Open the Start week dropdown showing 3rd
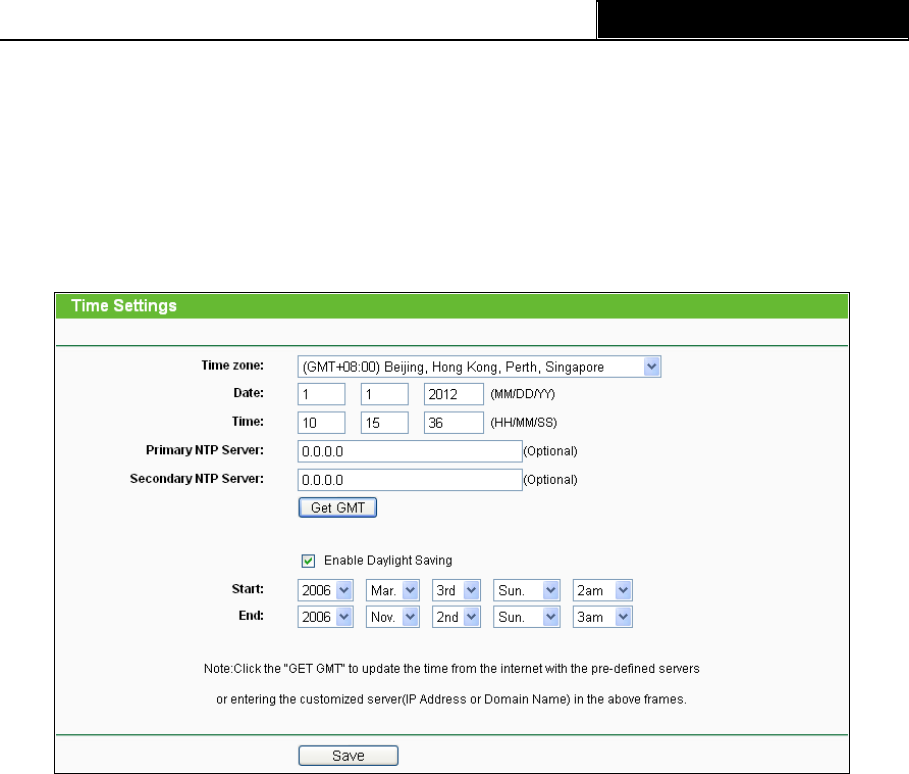The height and width of the screenshot is (774, 909). click(456, 590)
